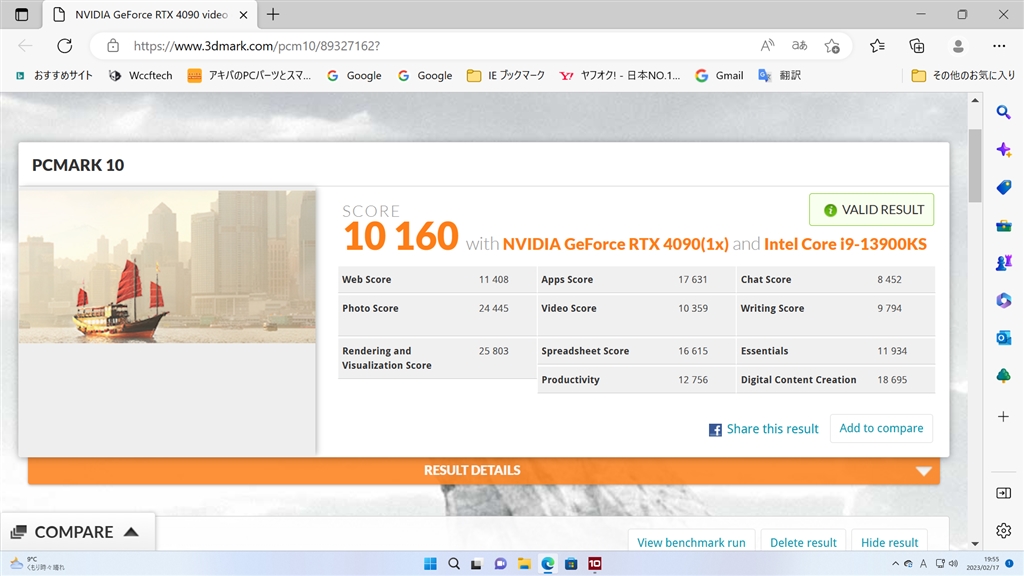Open the Discover sparkle icon in sidebar

1004,150
